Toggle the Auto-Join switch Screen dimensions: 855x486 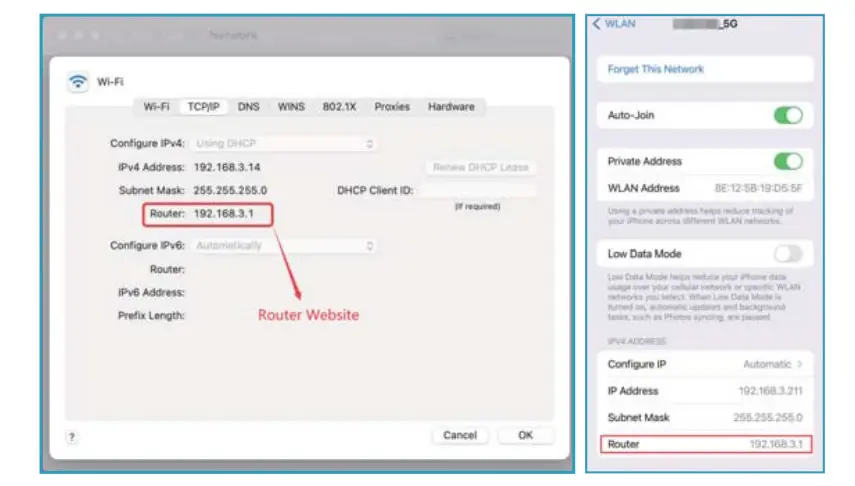788,116
